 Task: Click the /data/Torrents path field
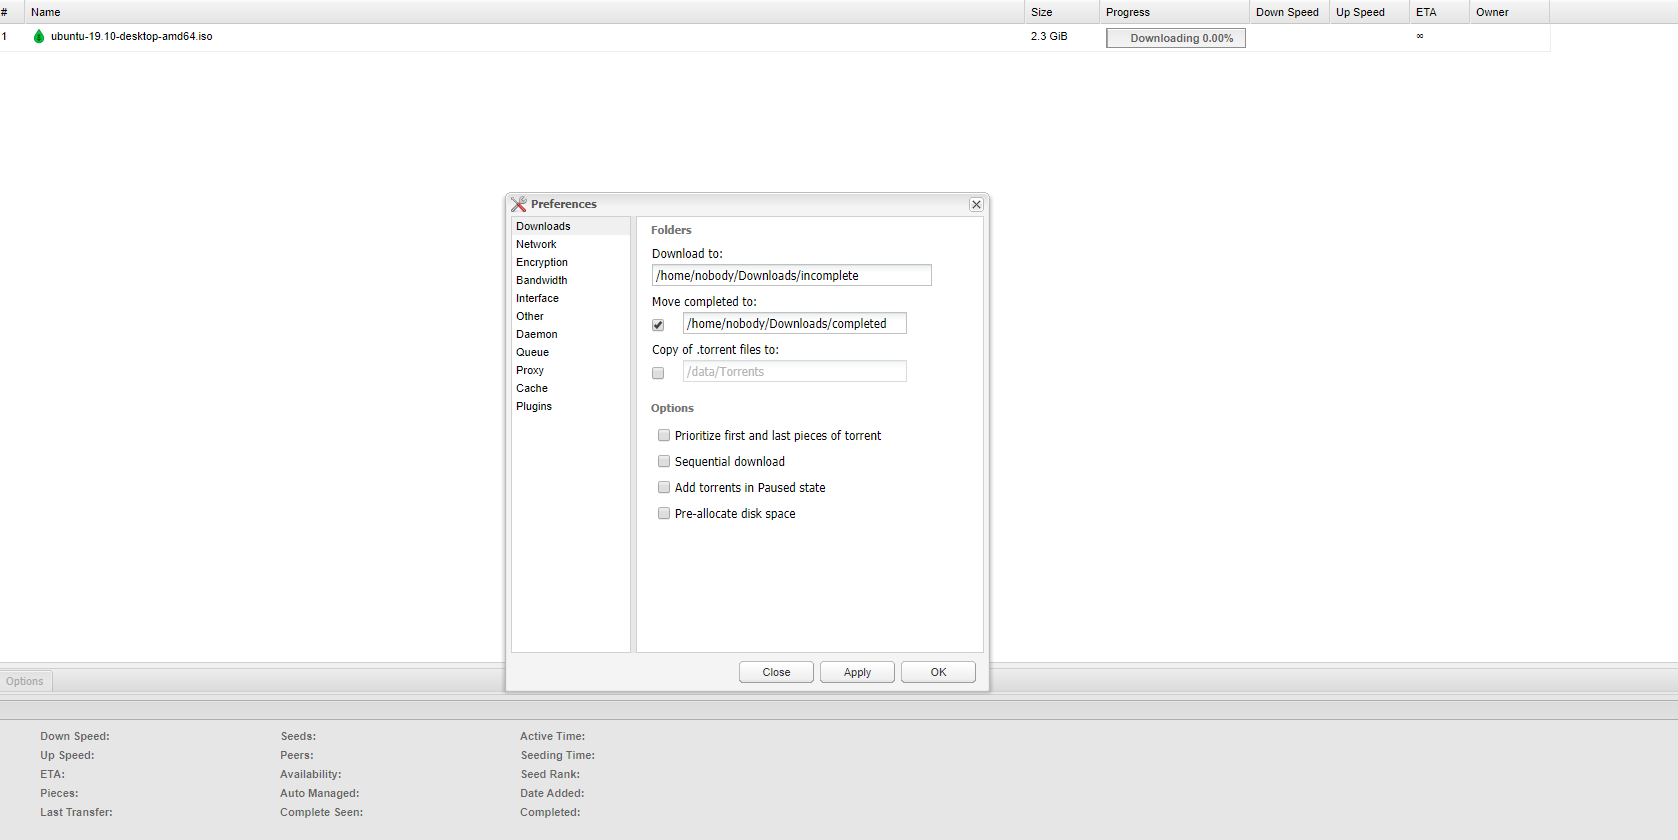click(x=795, y=371)
